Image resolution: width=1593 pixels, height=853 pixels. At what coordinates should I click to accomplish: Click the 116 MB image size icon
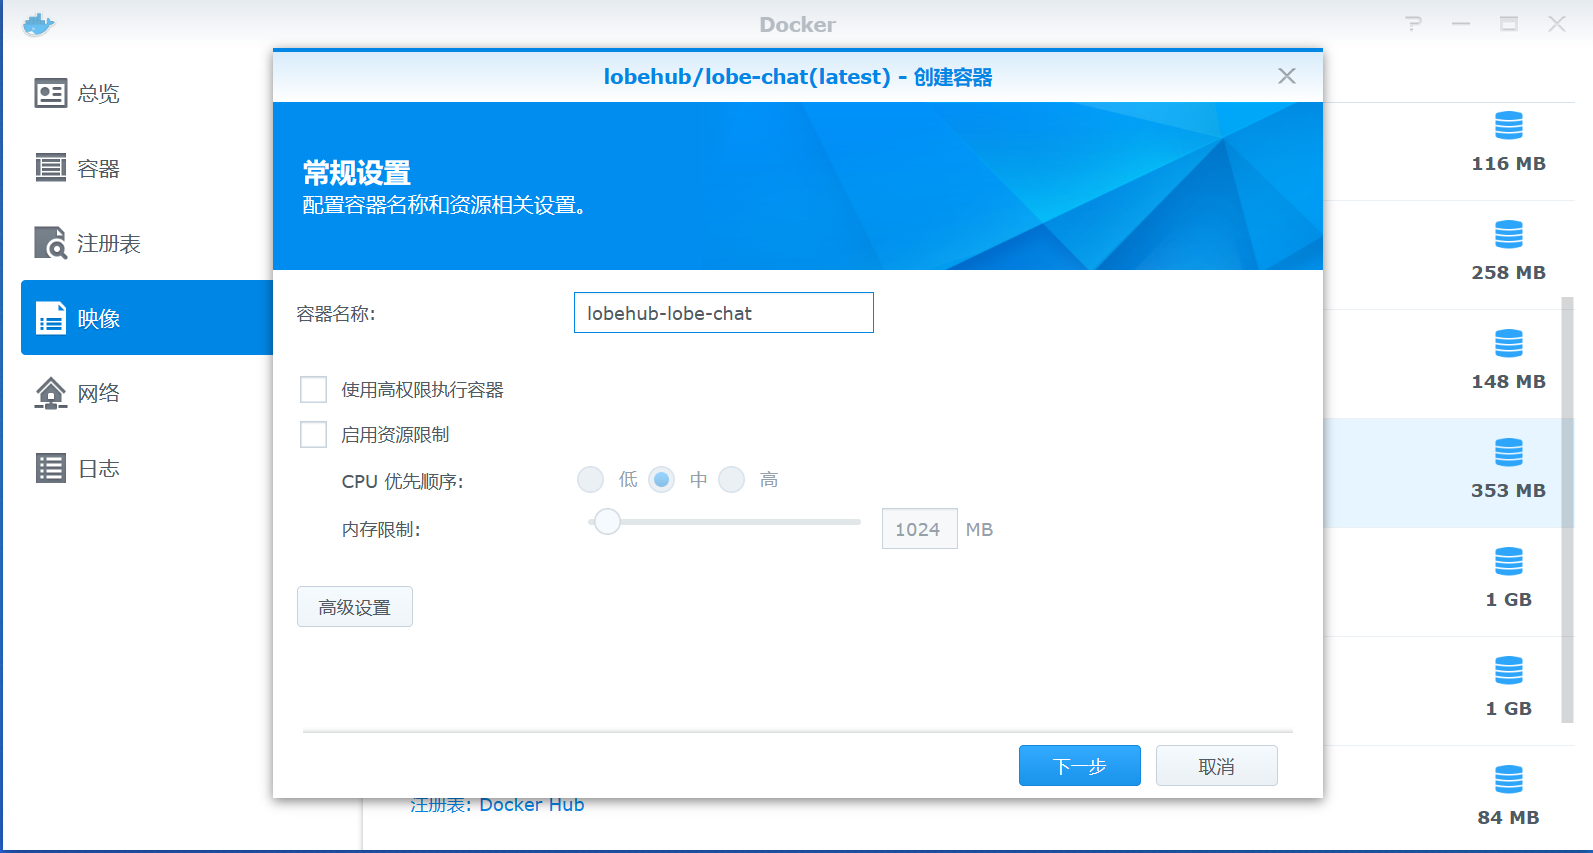click(1508, 126)
